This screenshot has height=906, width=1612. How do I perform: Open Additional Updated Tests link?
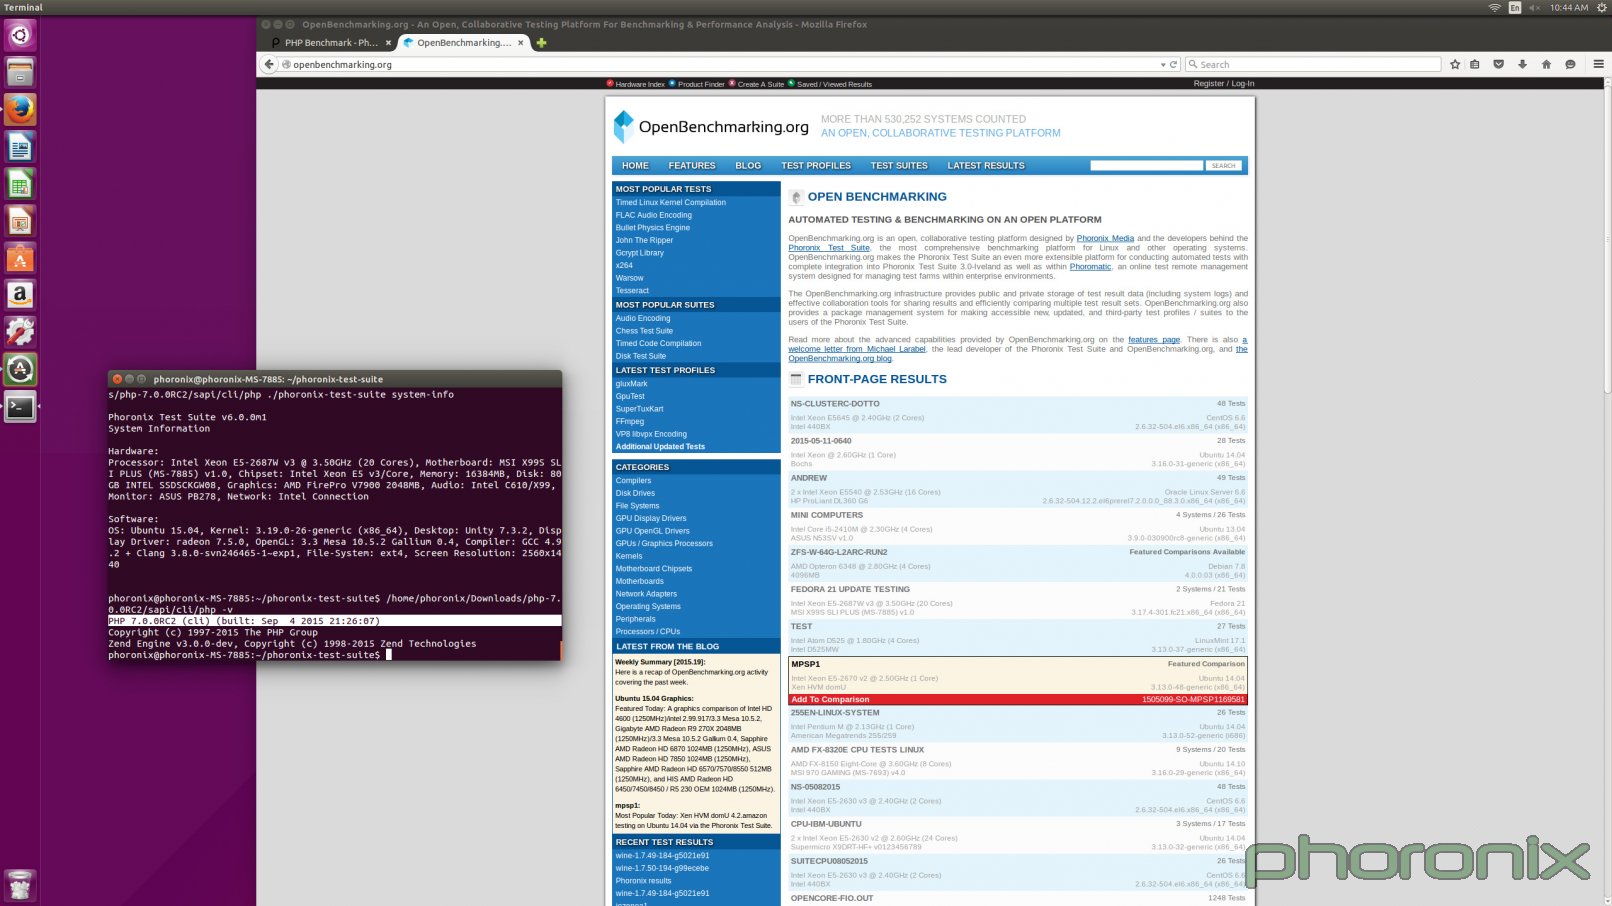[x=660, y=447]
